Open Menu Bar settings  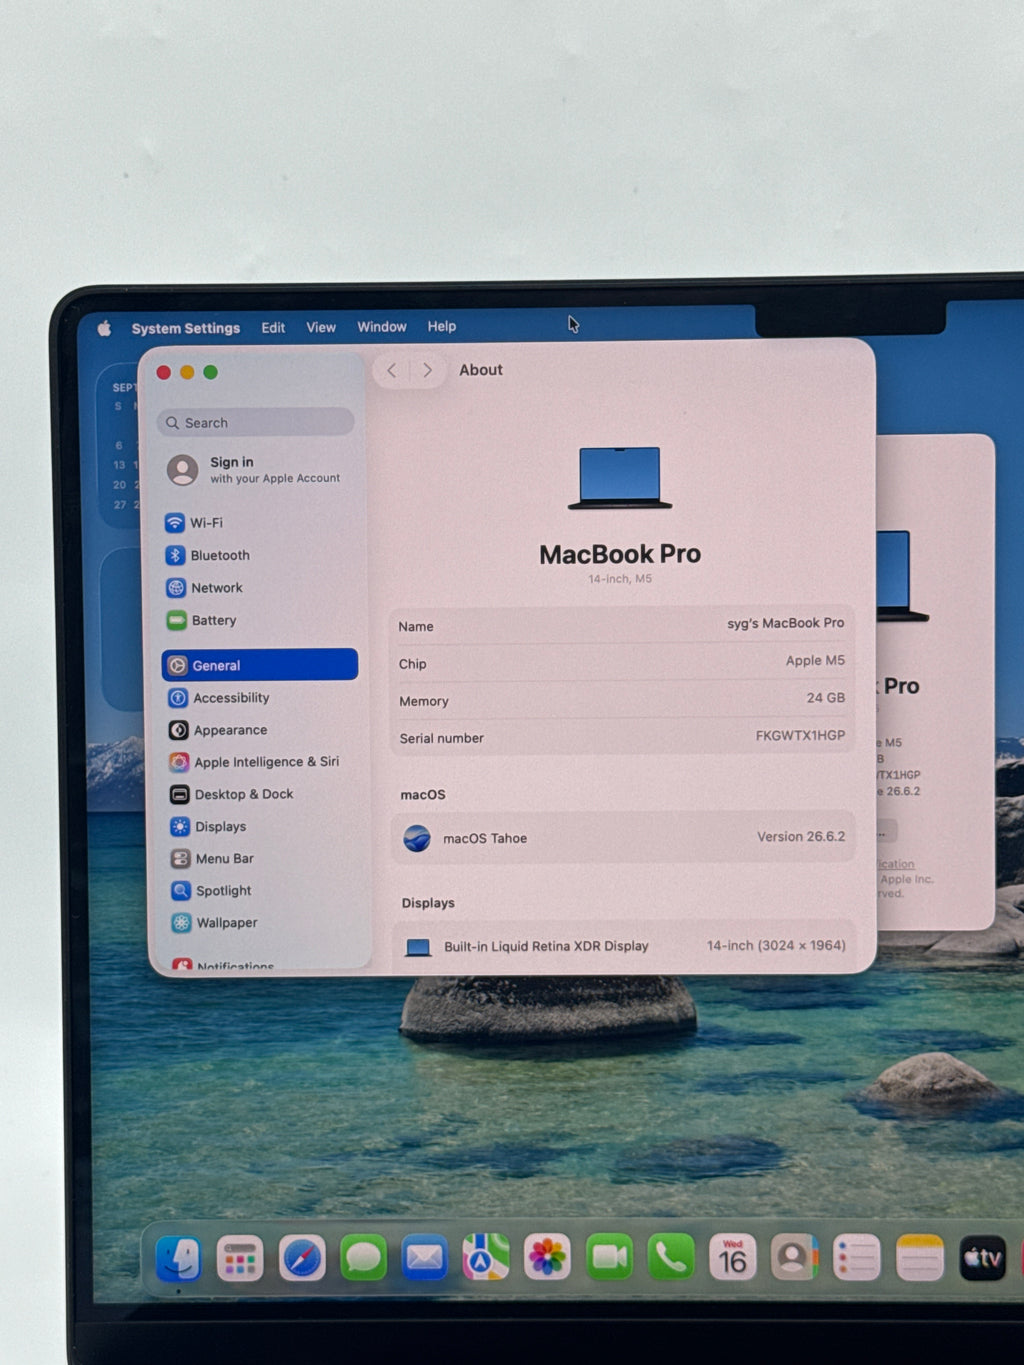212,858
